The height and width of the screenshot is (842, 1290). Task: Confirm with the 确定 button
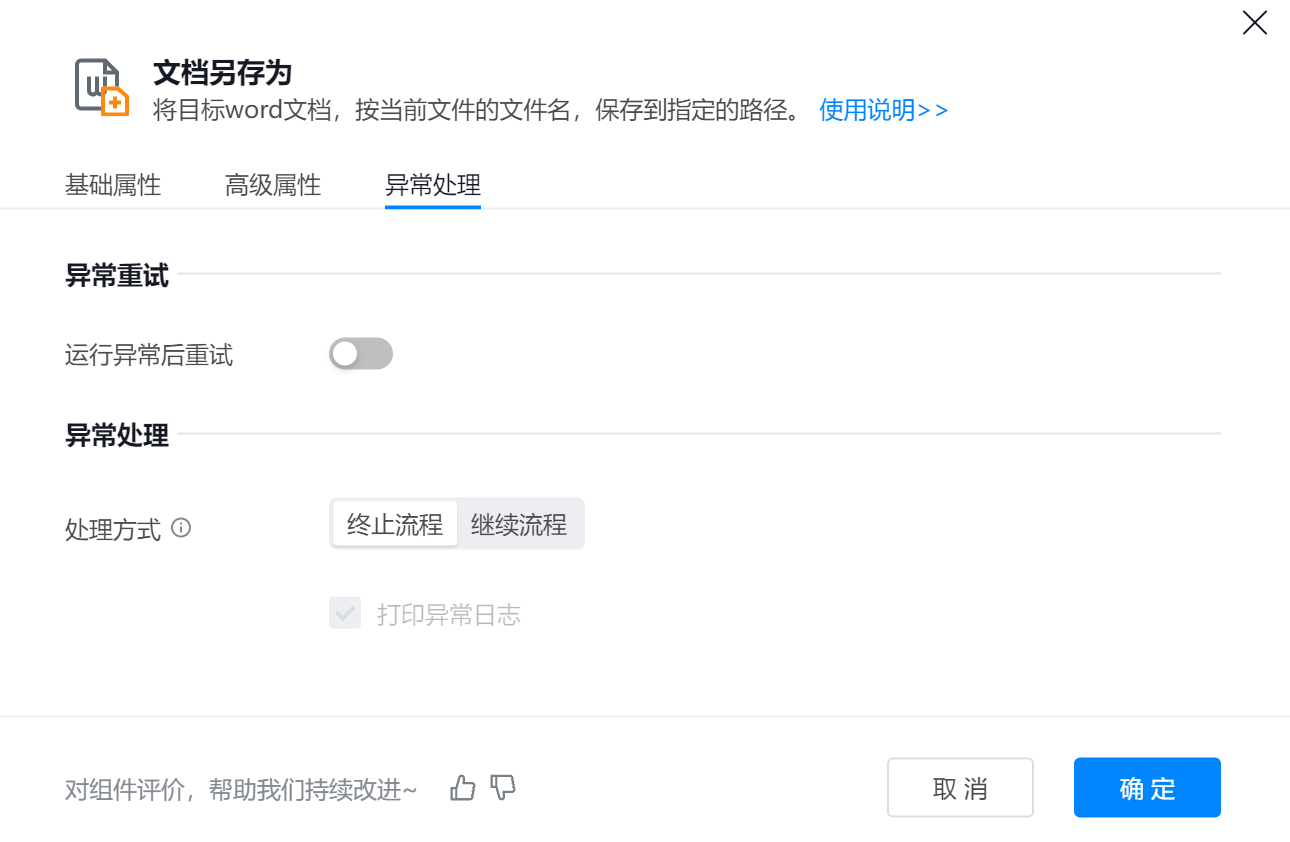(x=1147, y=788)
